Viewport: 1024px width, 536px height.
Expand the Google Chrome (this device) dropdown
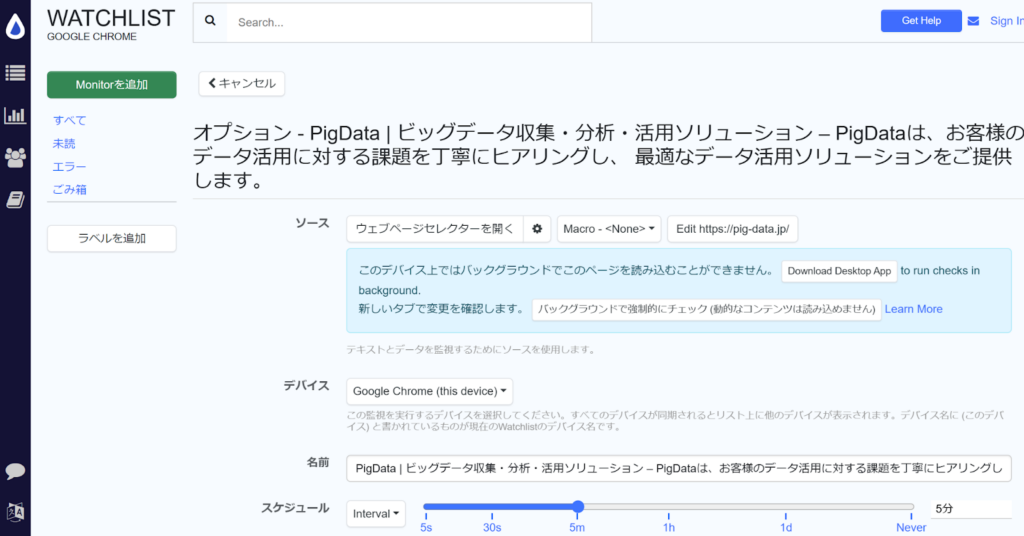click(430, 392)
